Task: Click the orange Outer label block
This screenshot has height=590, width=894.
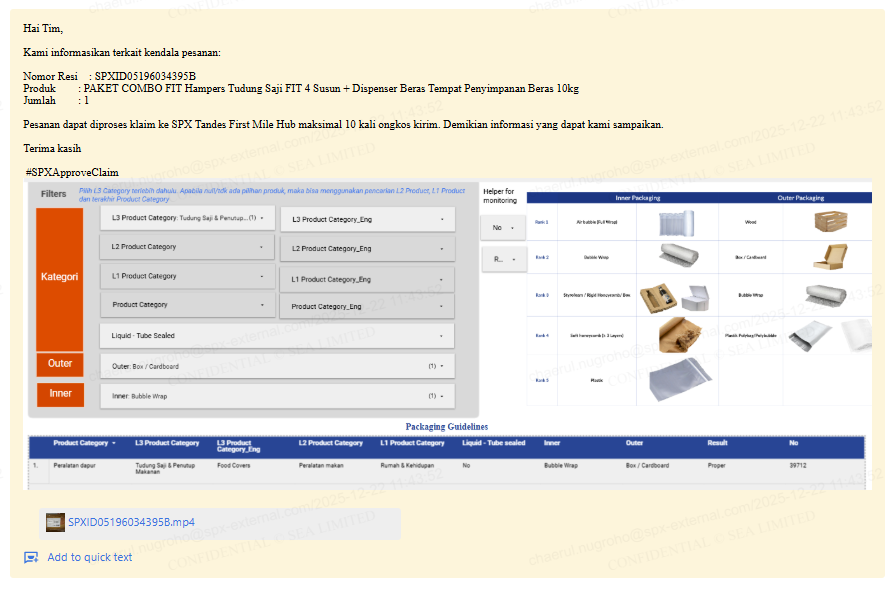Action: (x=60, y=364)
